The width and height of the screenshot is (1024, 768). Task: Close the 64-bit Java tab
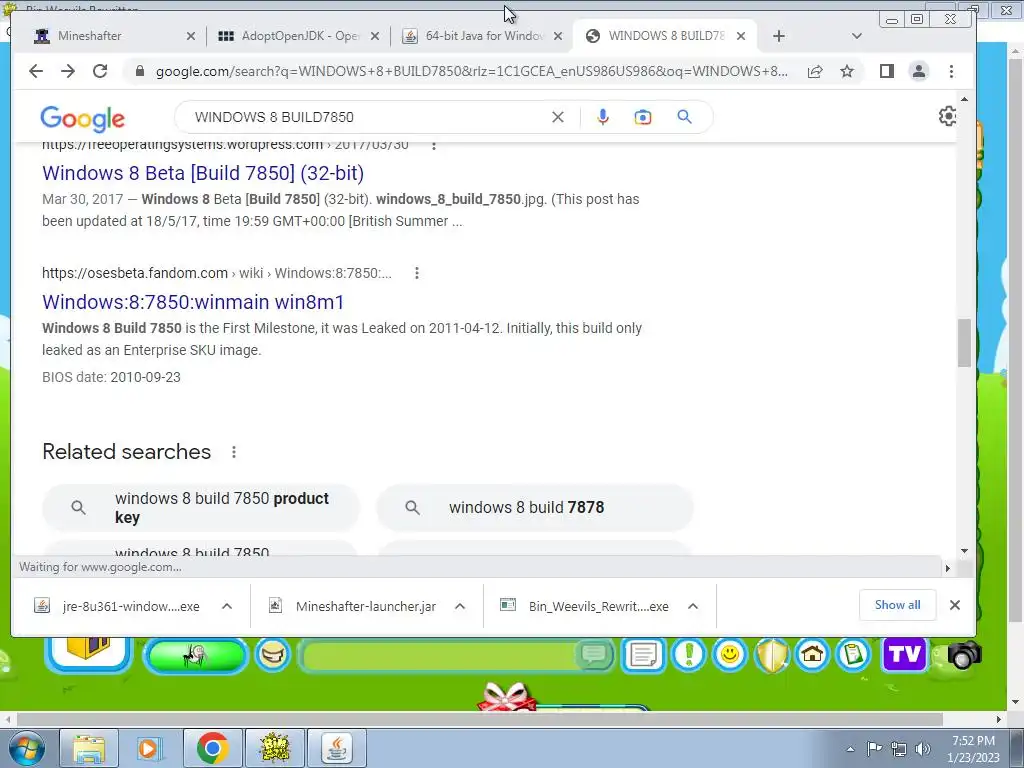point(558,36)
